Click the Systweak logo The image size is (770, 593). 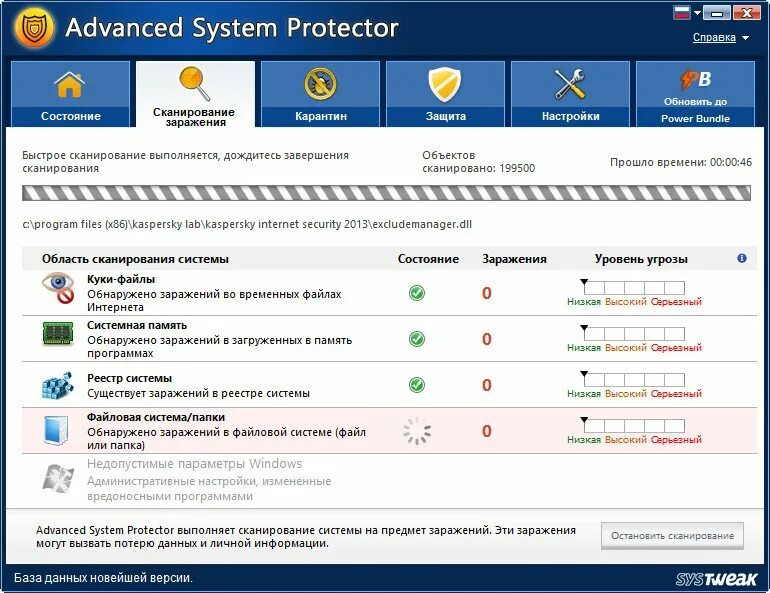pyautogui.click(x=716, y=579)
